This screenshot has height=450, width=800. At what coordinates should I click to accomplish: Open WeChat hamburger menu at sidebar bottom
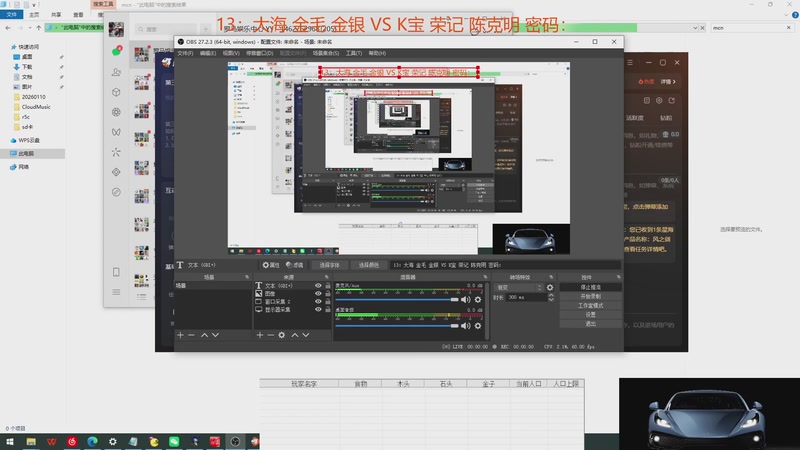(x=116, y=292)
